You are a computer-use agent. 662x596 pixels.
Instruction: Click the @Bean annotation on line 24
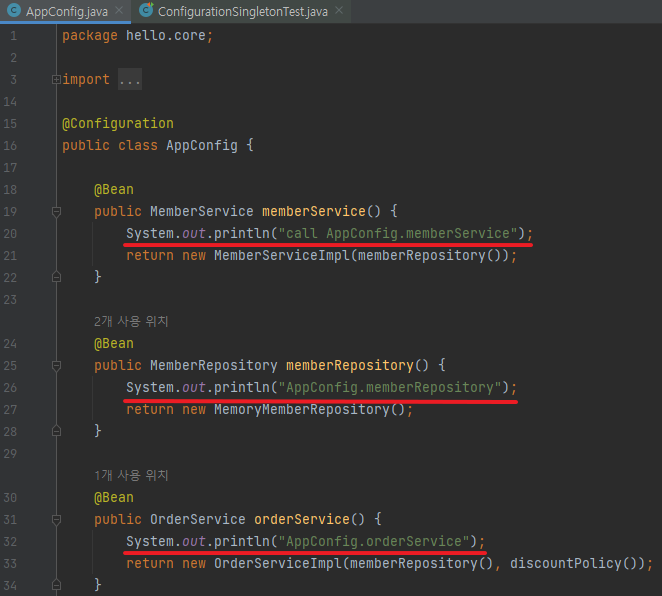(114, 344)
